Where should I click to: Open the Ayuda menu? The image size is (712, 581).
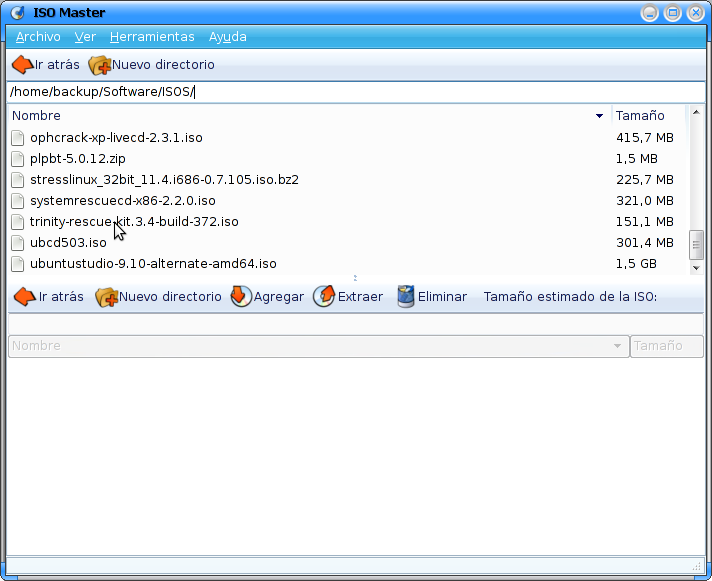pos(227,37)
